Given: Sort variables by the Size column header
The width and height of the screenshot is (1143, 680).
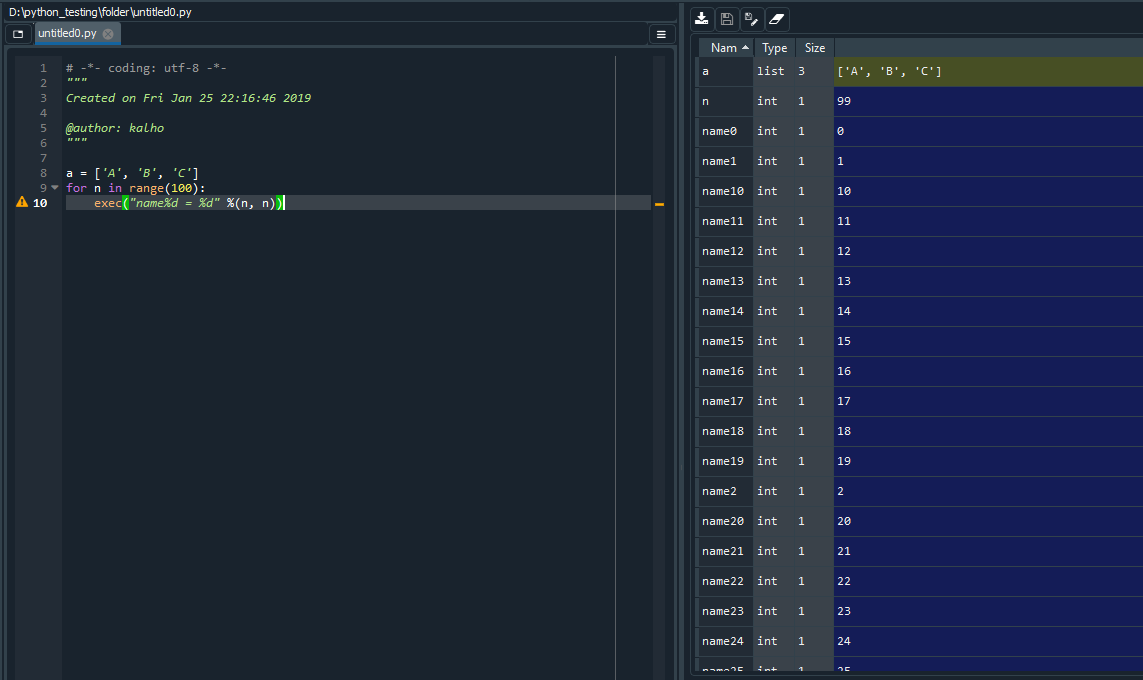Looking at the screenshot, I should 815,48.
